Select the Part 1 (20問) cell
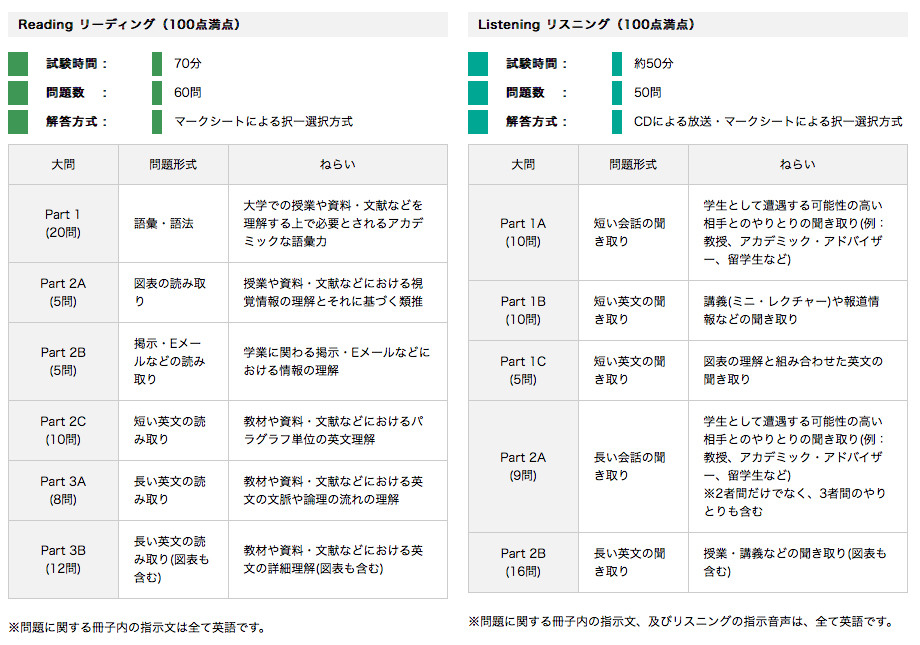Screen dimensions: 920x645 (63, 224)
